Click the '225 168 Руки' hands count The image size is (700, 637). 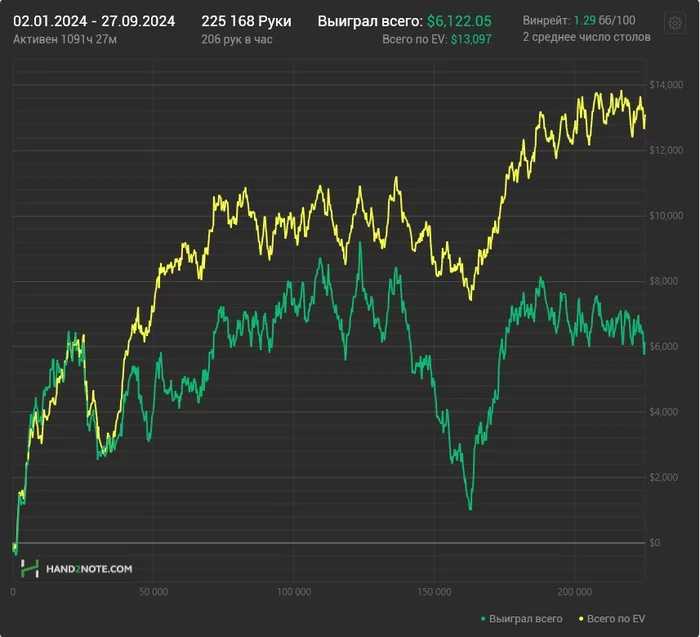click(246, 21)
